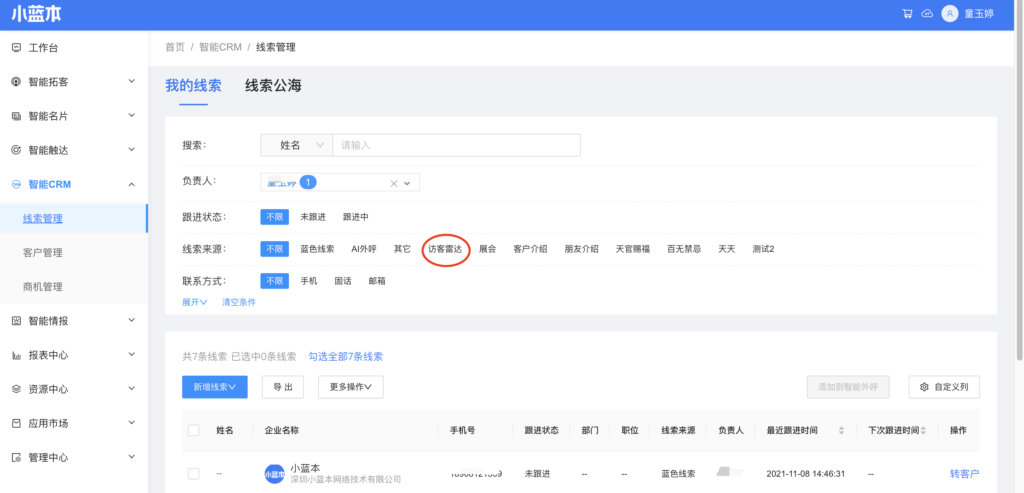The image size is (1024, 493).
Task: Click the 转客户 link in first row
Action: [964, 474]
